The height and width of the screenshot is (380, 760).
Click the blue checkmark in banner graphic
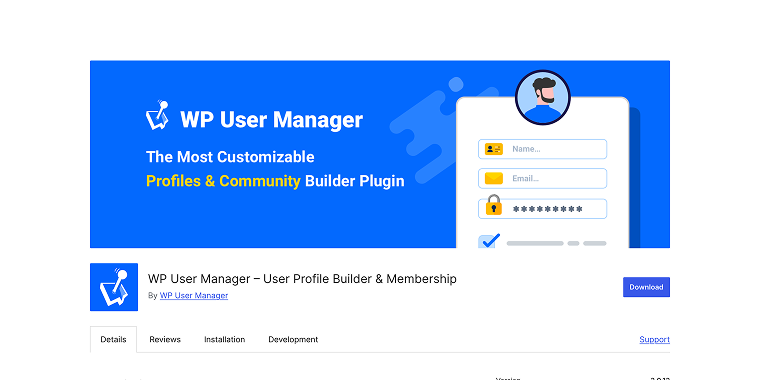[490, 240]
